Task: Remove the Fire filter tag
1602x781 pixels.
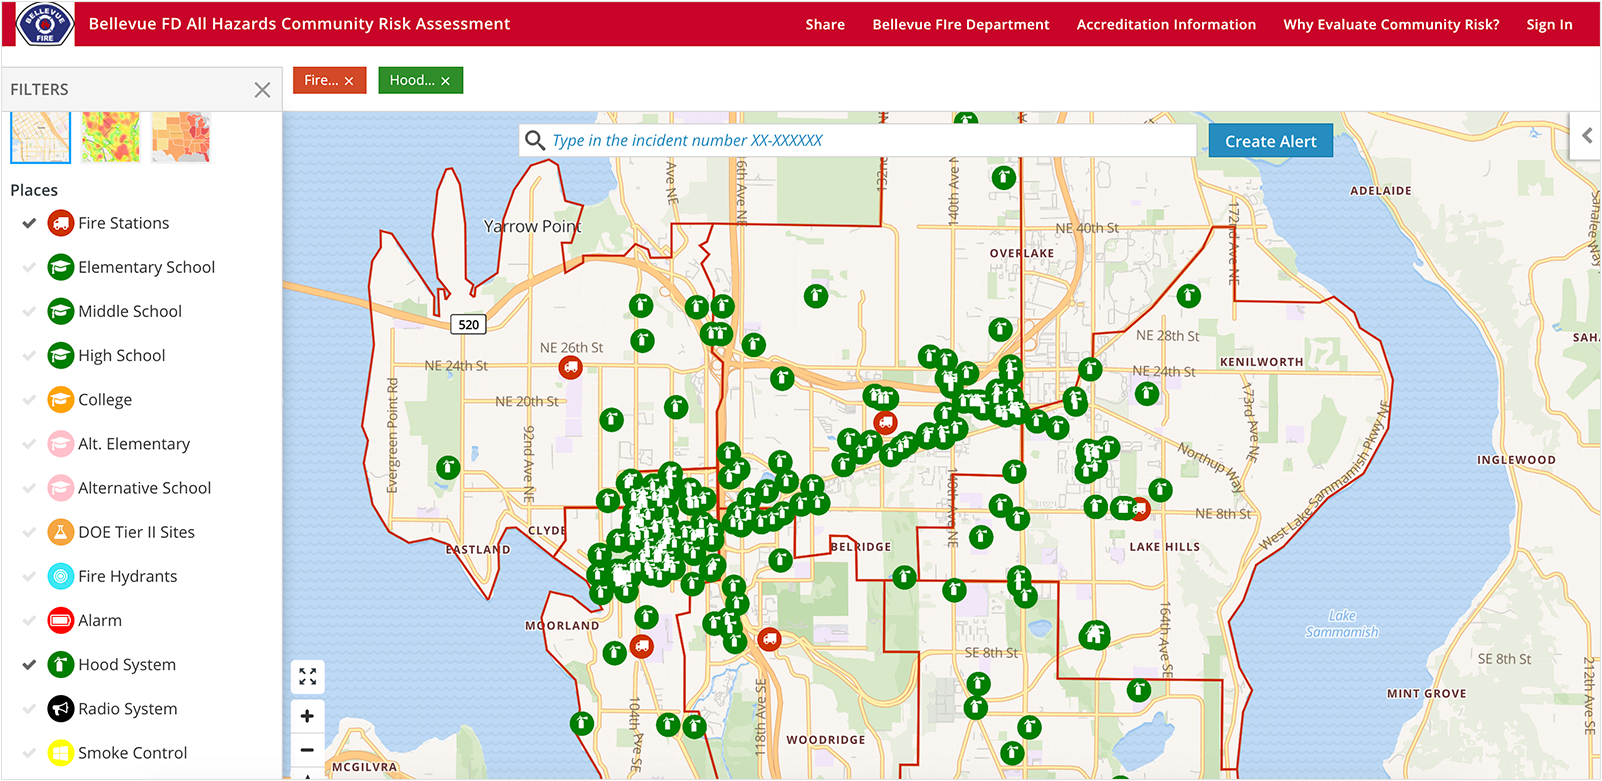Action: tap(349, 81)
